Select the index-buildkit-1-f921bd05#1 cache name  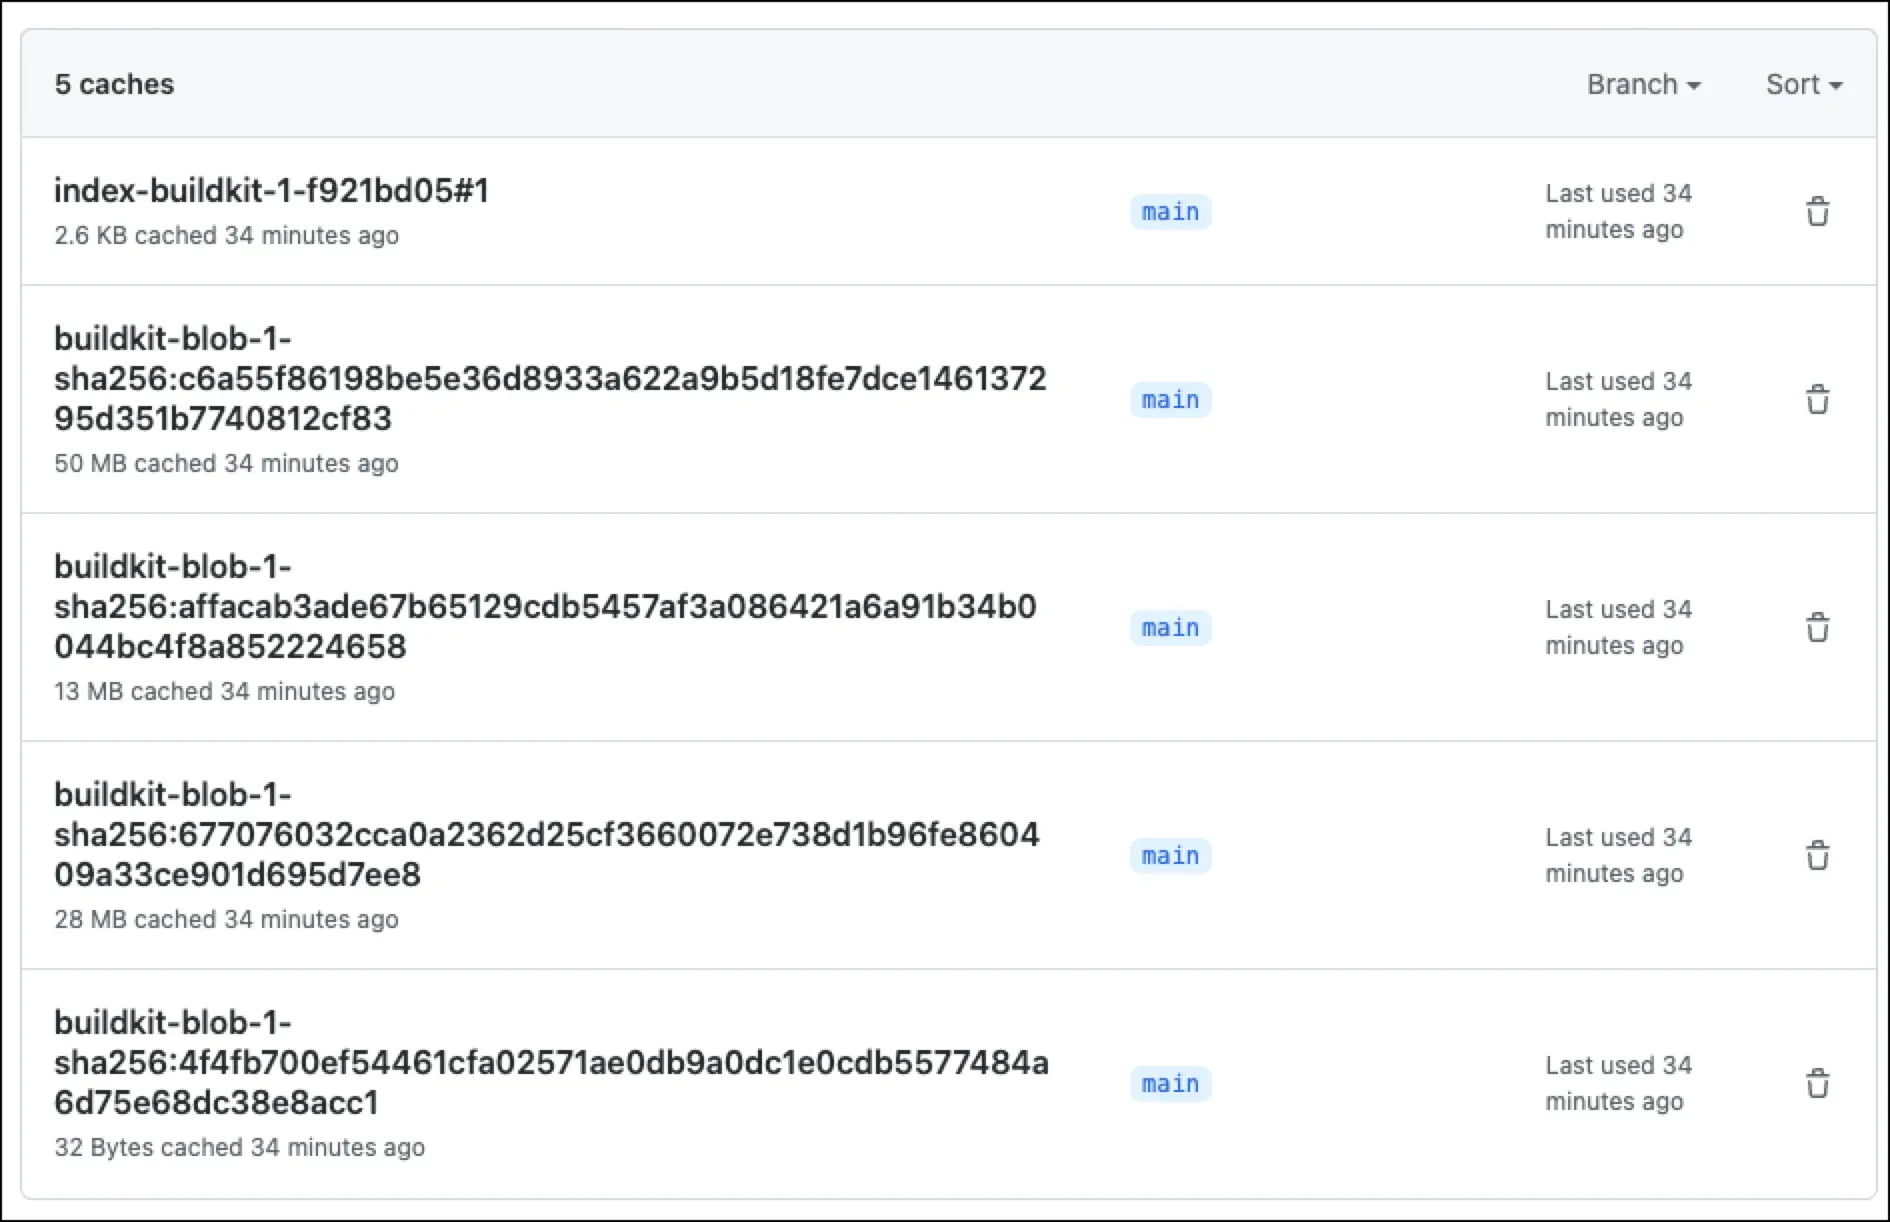pos(271,191)
